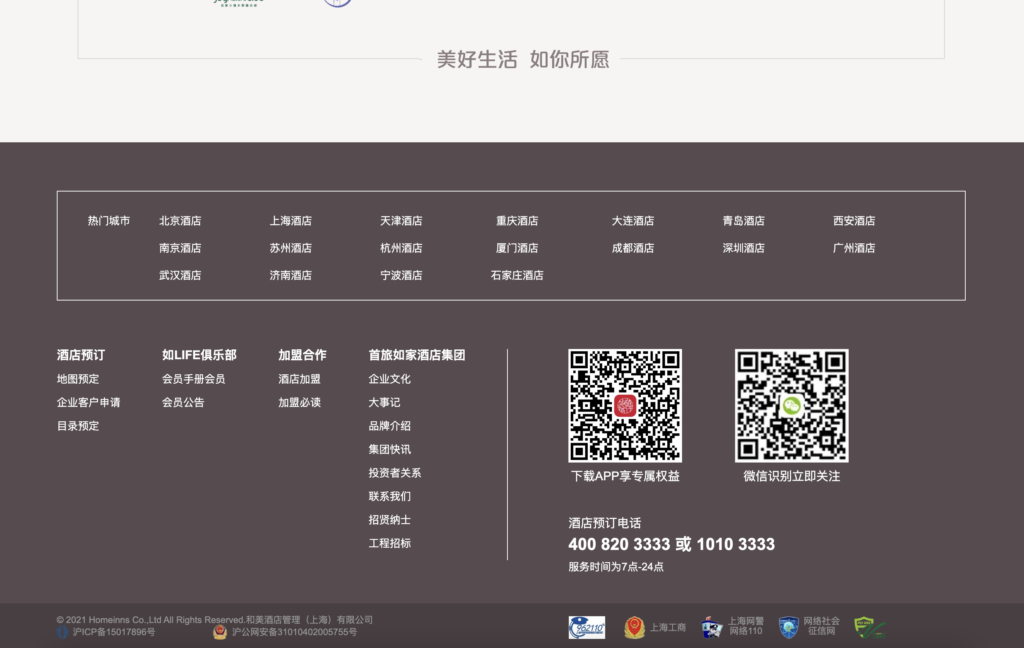
Task: Go to 杭州酒店
Action: pos(401,248)
